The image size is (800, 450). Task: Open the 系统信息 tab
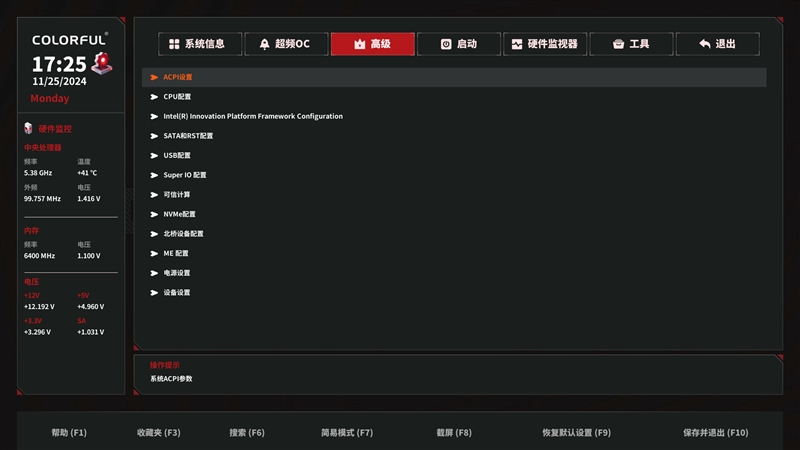[x=200, y=44]
